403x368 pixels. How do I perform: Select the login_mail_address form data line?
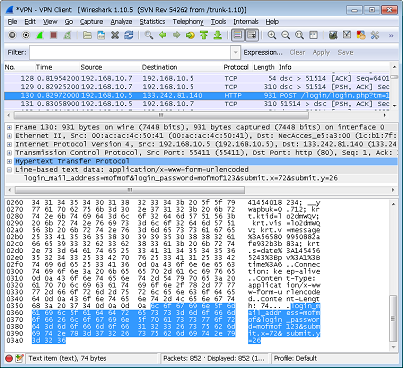(181, 178)
